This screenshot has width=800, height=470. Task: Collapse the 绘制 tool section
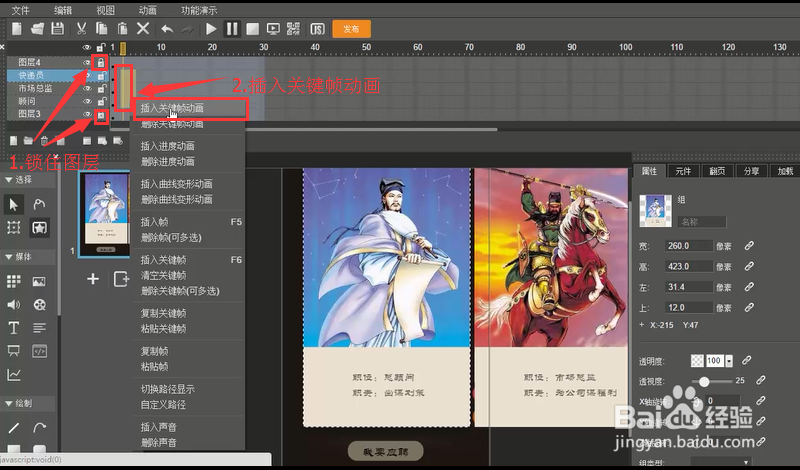[9, 403]
